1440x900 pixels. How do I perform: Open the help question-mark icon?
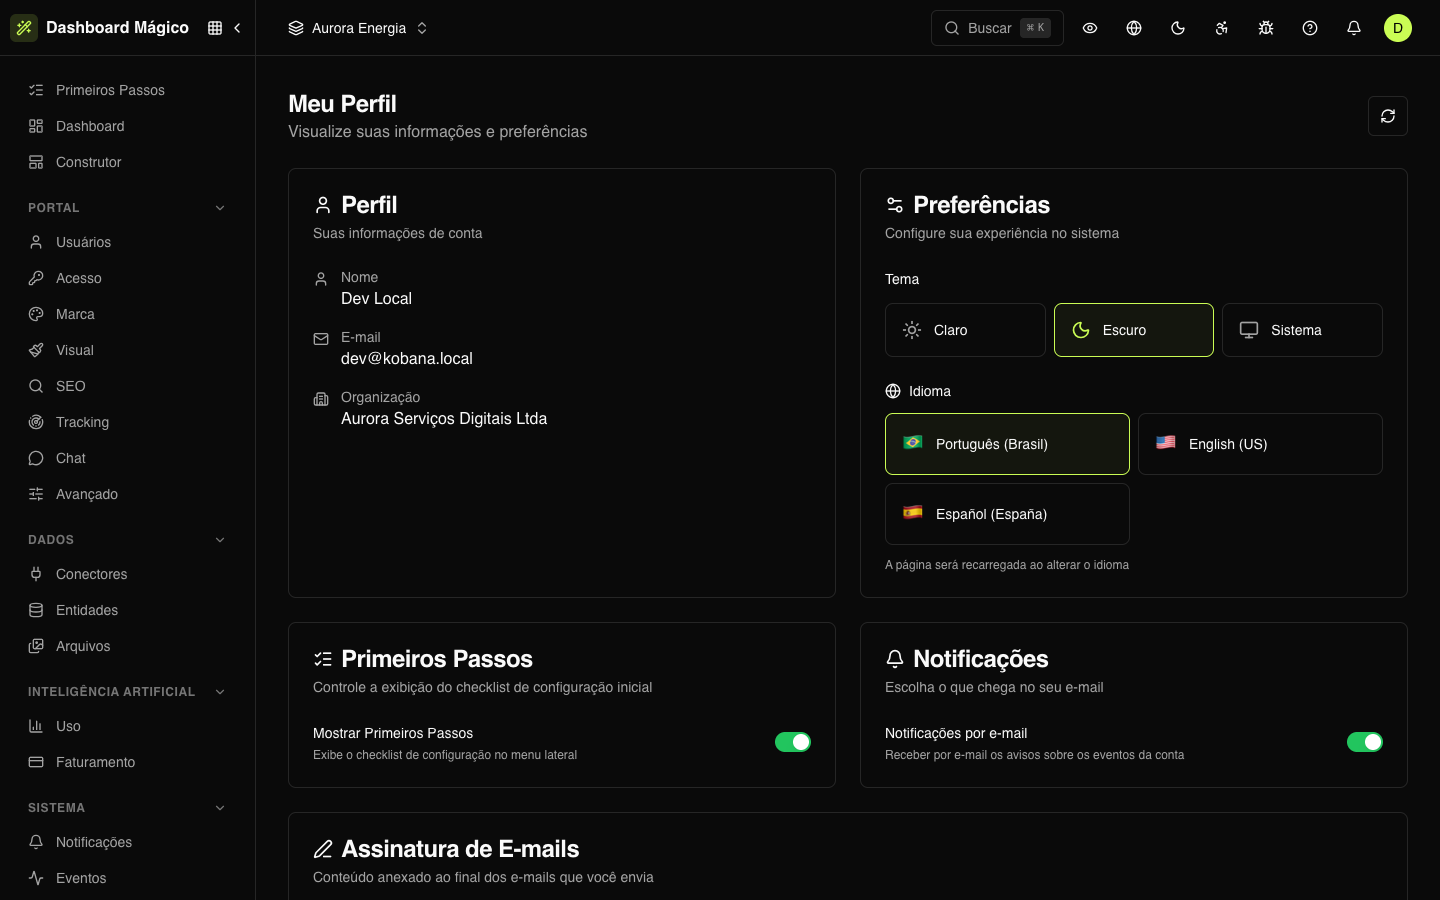pos(1310,28)
